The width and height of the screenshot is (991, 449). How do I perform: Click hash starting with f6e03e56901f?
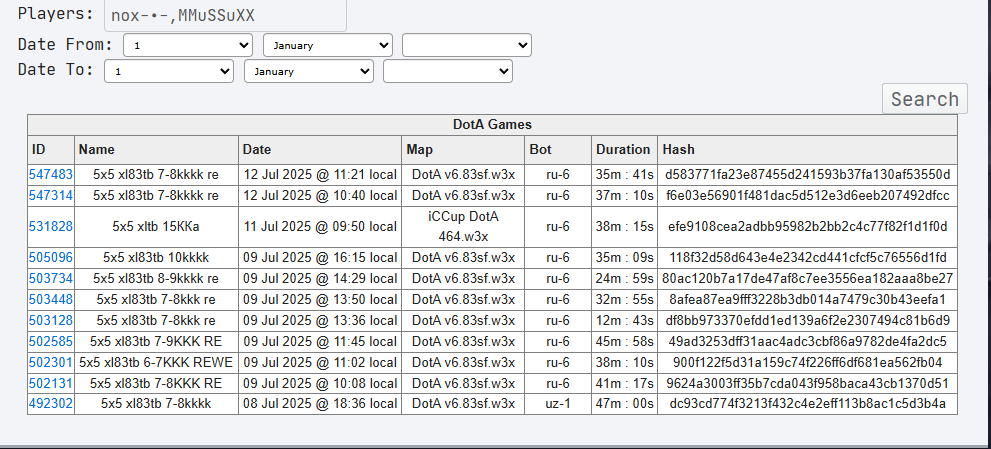[808, 195]
